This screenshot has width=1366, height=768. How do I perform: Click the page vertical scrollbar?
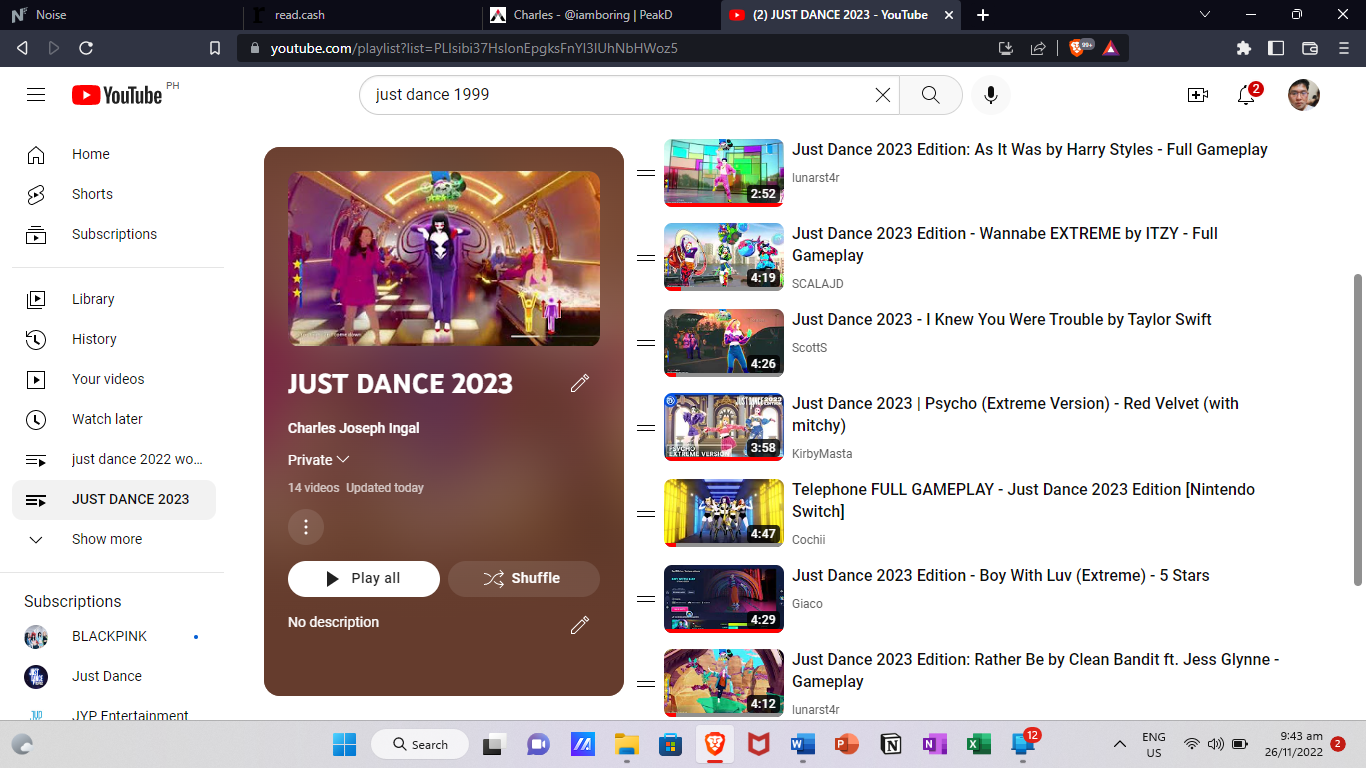point(1357,430)
